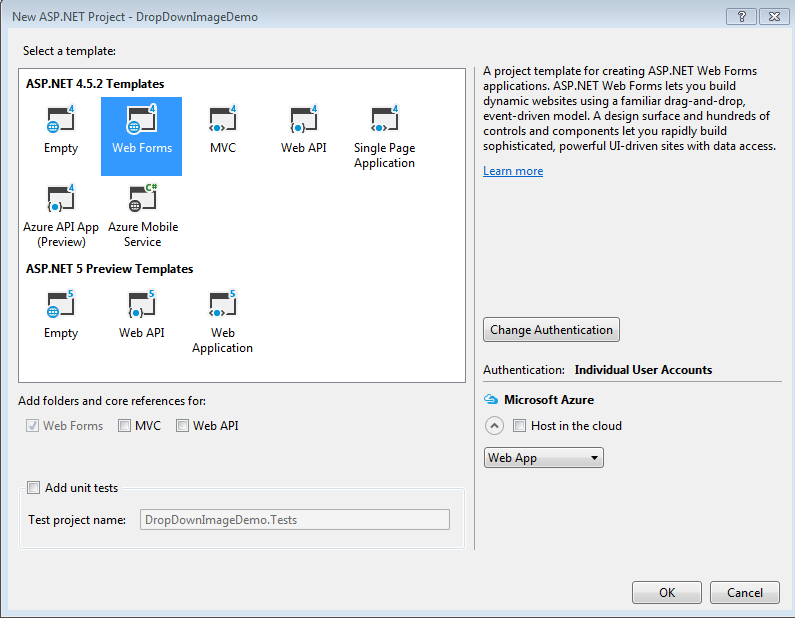Select the Azure Mobile Service template icon
Image resolution: width=795 pixels, height=618 pixels.
(x=142, y=198)
